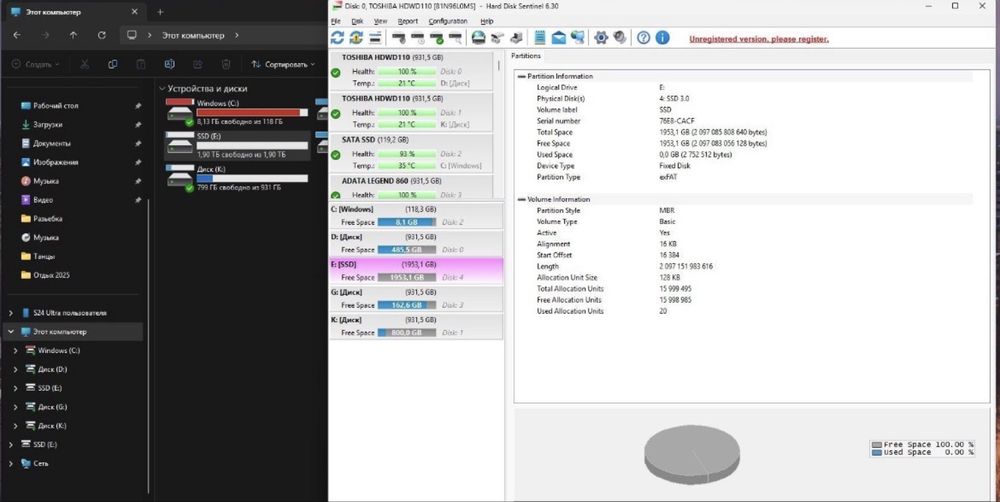Viewport: 1000px width, 502px height.
Task: Open a new Explorer tab with plus
Action: pyautogui.click(x=160, y=11)
